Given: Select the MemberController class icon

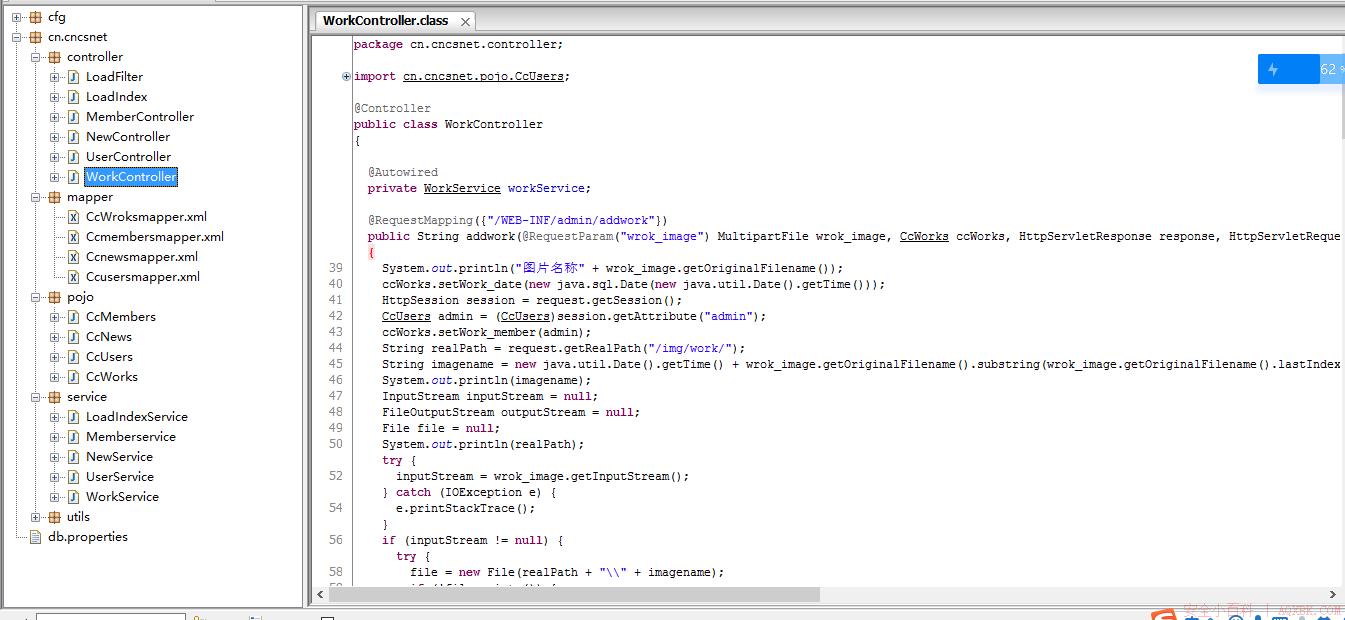Looking at the screenshot, I should [x=73, y=117].
